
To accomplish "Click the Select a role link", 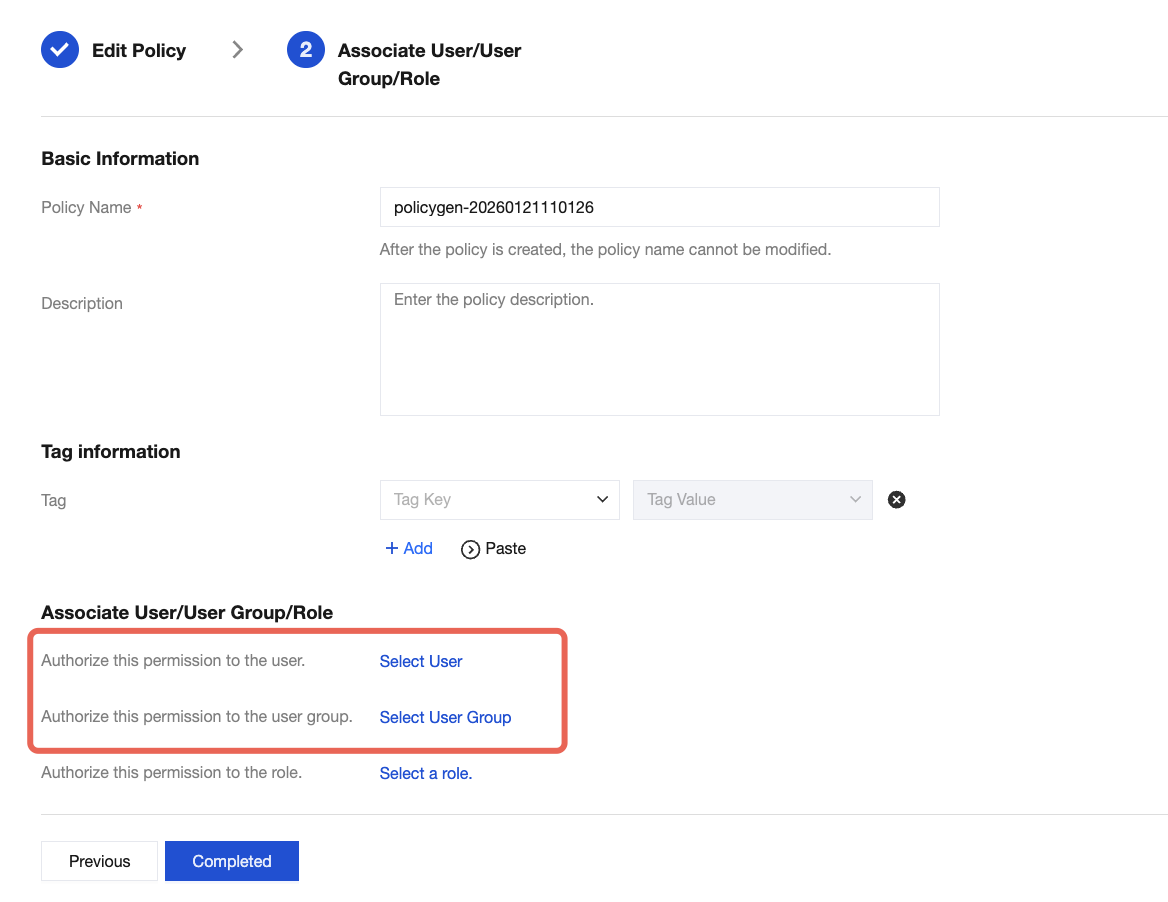I will tap(426, 774).
